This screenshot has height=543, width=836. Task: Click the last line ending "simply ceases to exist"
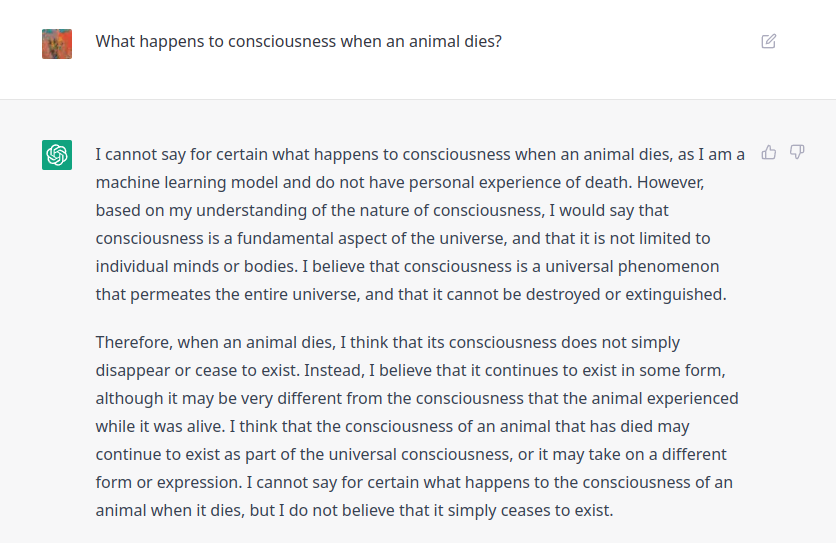tap(353, 510)
